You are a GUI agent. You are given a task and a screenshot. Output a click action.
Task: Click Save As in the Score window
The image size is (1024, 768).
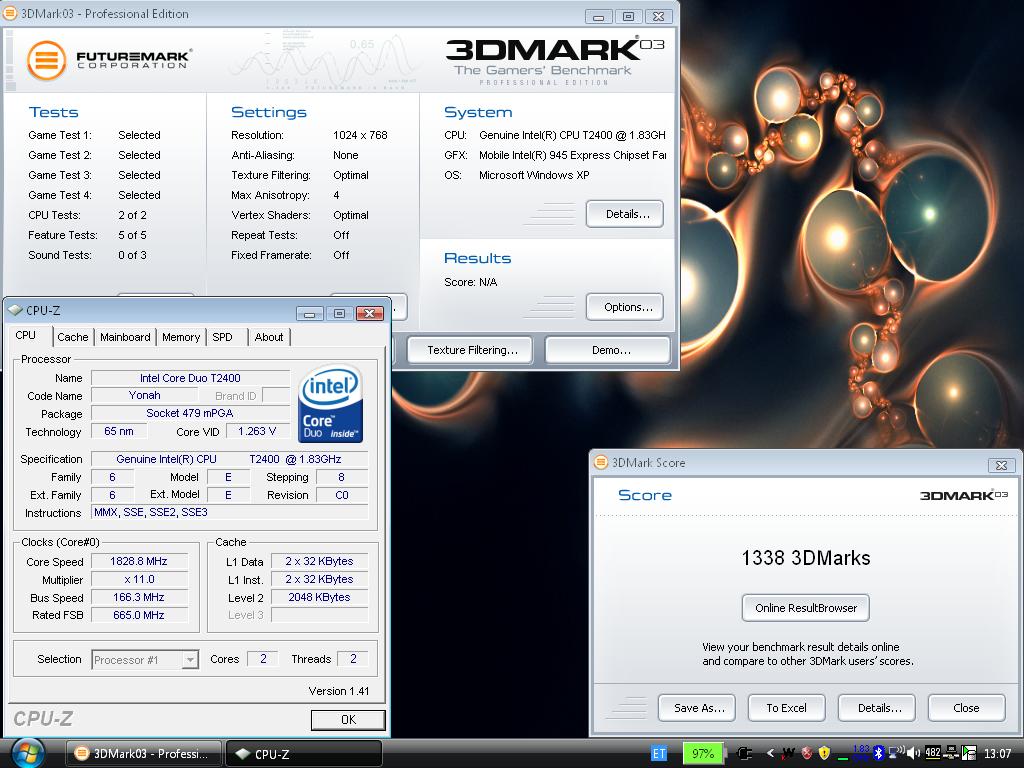click(x=697, y=708)
